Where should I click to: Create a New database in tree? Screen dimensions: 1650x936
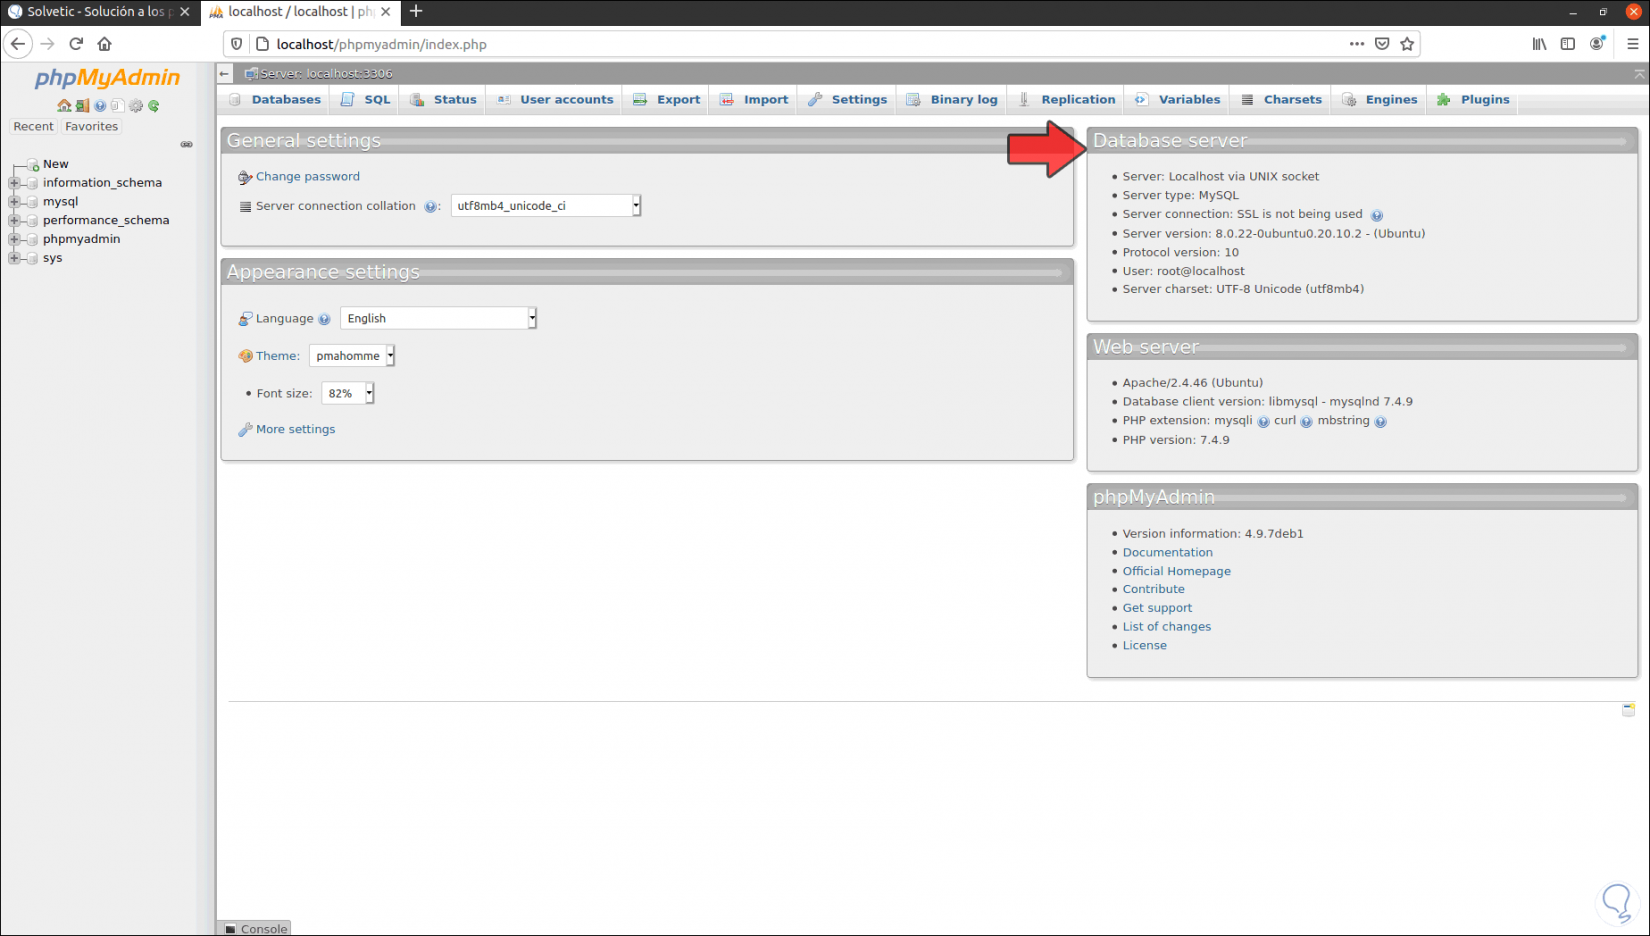tap(55, 164)
